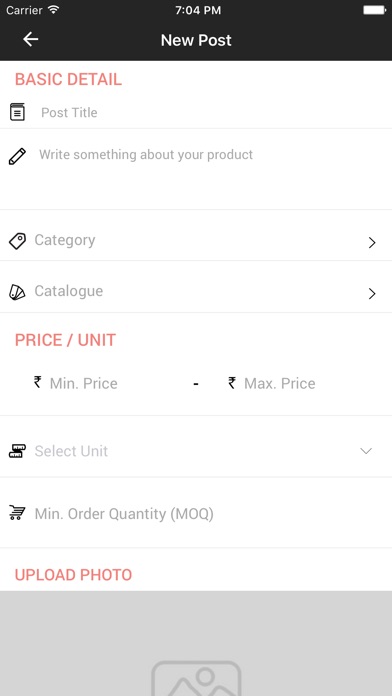The height and width of the screenshot is (696, 392).
Task: Click the rupee symbol before Min. Price
Action: [x=38, y=382]
